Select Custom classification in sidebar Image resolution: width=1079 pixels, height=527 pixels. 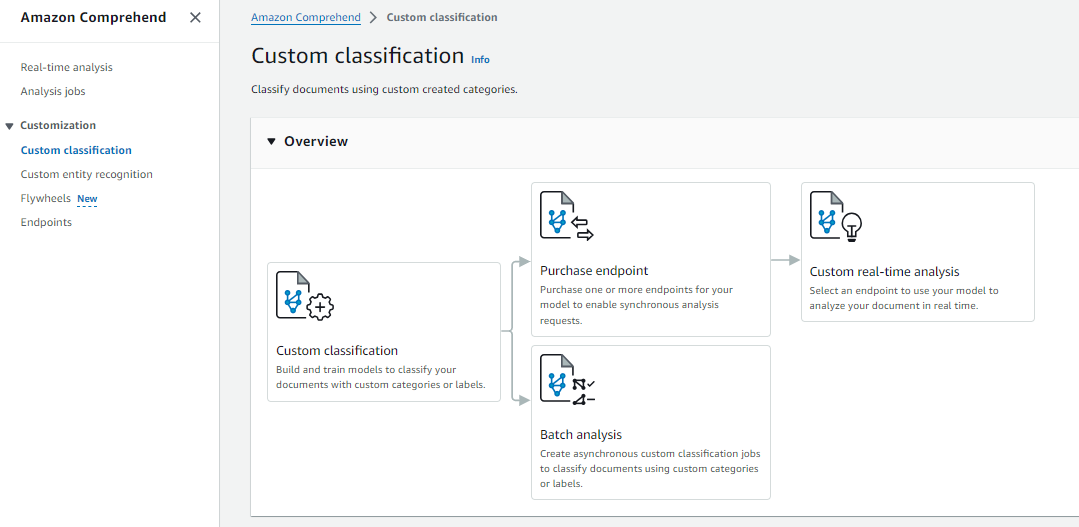[76, 150]
